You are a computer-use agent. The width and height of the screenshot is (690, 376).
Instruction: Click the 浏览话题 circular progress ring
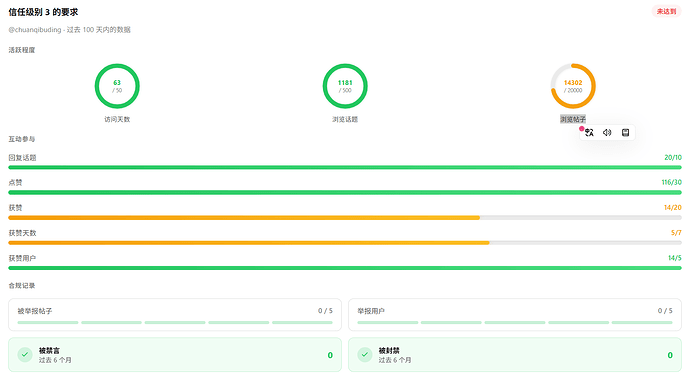[345, 86]
